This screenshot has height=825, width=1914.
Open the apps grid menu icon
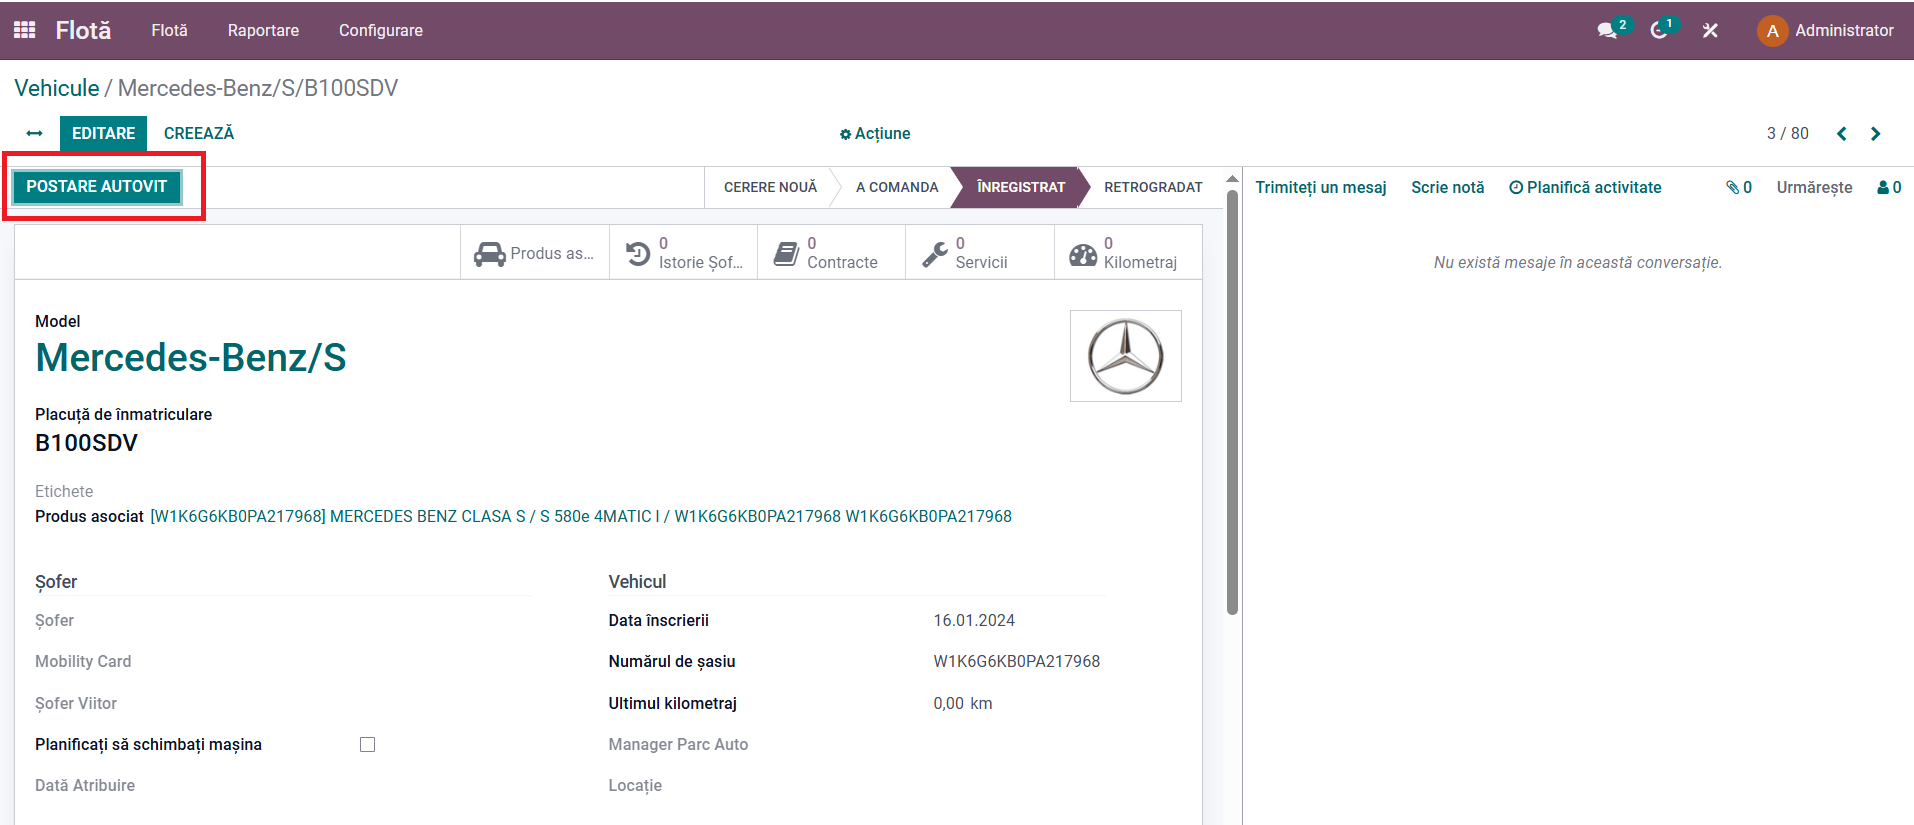pyautogui.click(x=25, y=30)
